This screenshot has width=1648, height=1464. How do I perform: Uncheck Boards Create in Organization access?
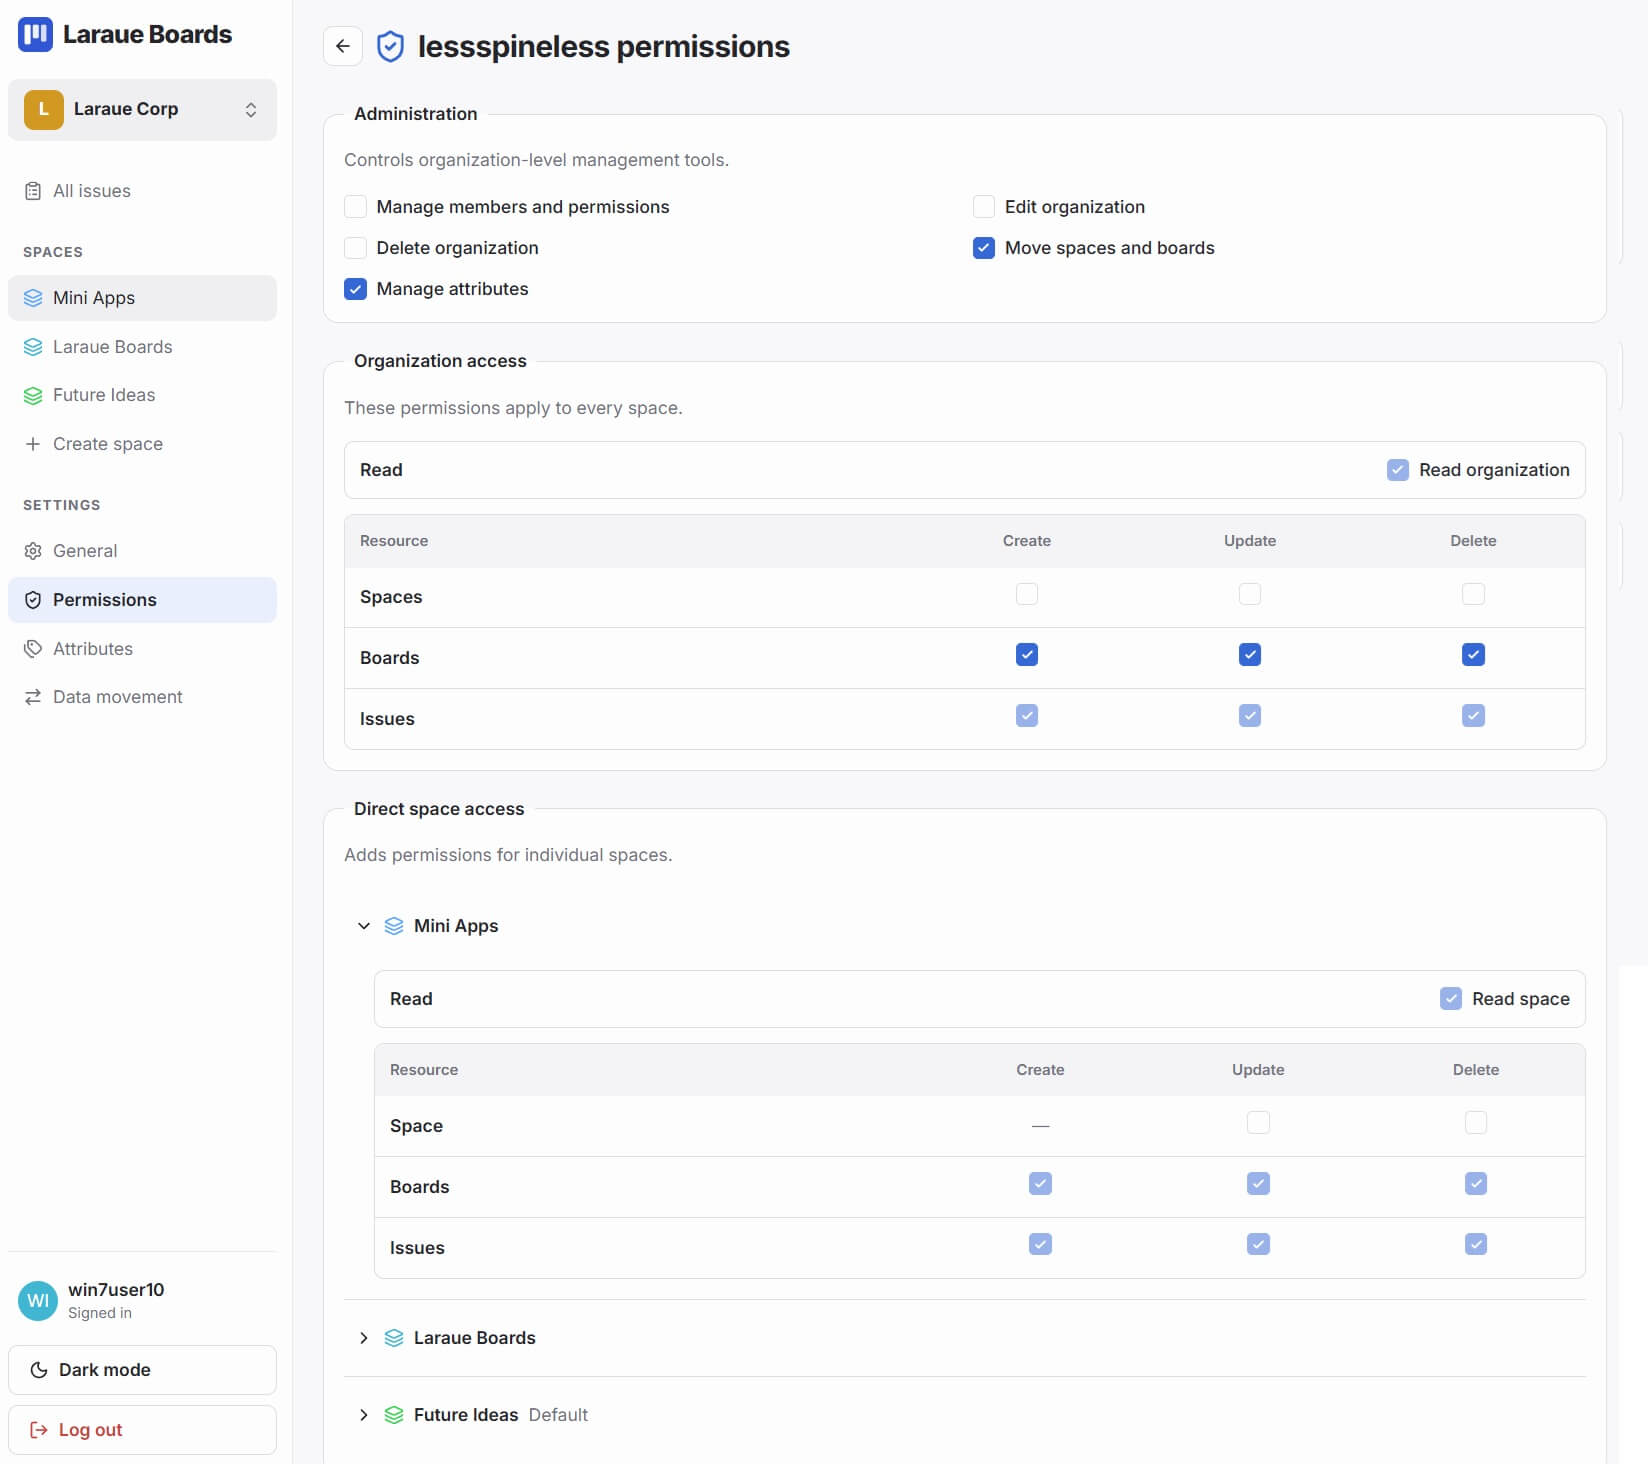(x=1027, y=655)
